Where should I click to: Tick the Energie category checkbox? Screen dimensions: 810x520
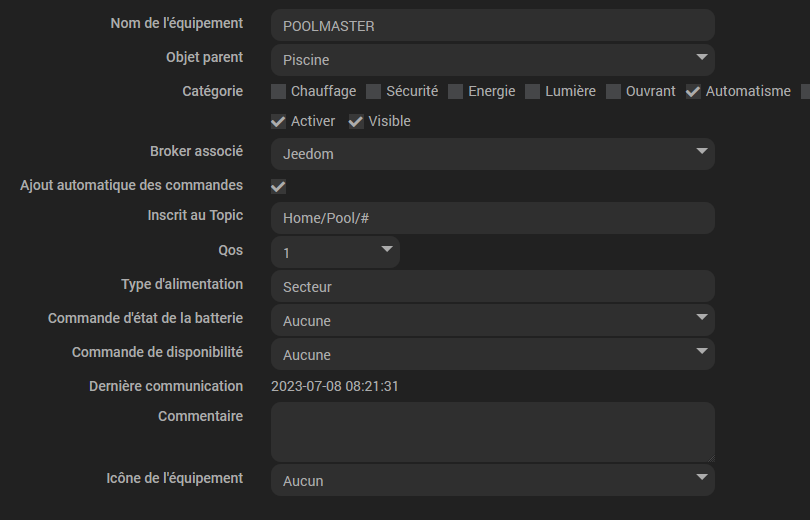click(x=455, y=92)
